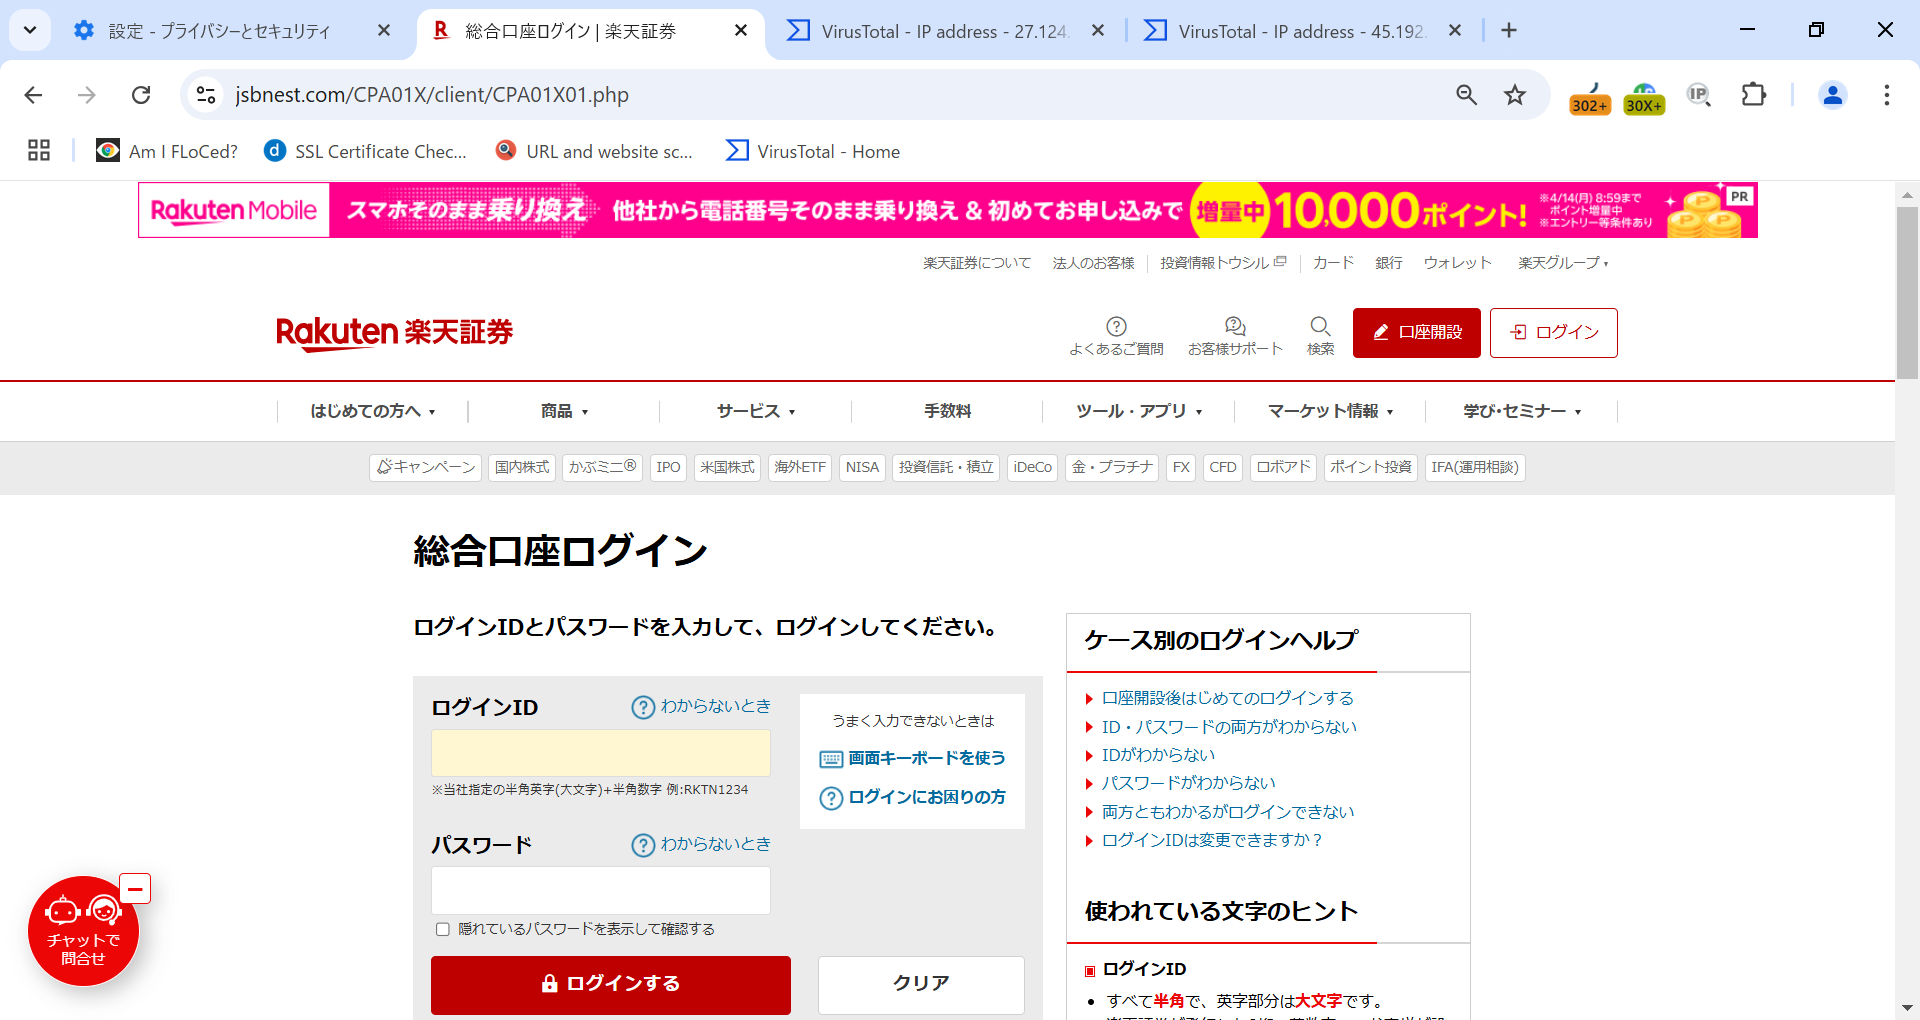Expand the マーケット情報 menu
Screen dimensions: 1920x1020
pos(1331,411)
